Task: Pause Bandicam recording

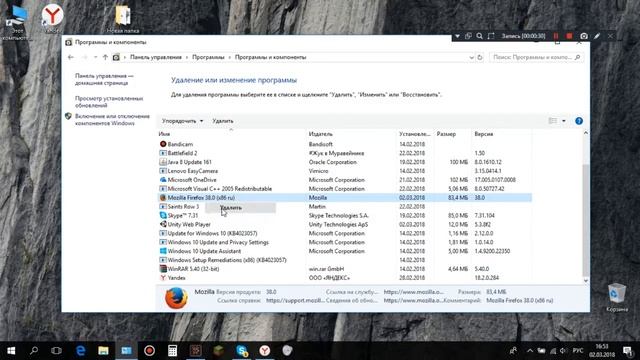Action: click(x=556, y=36)
